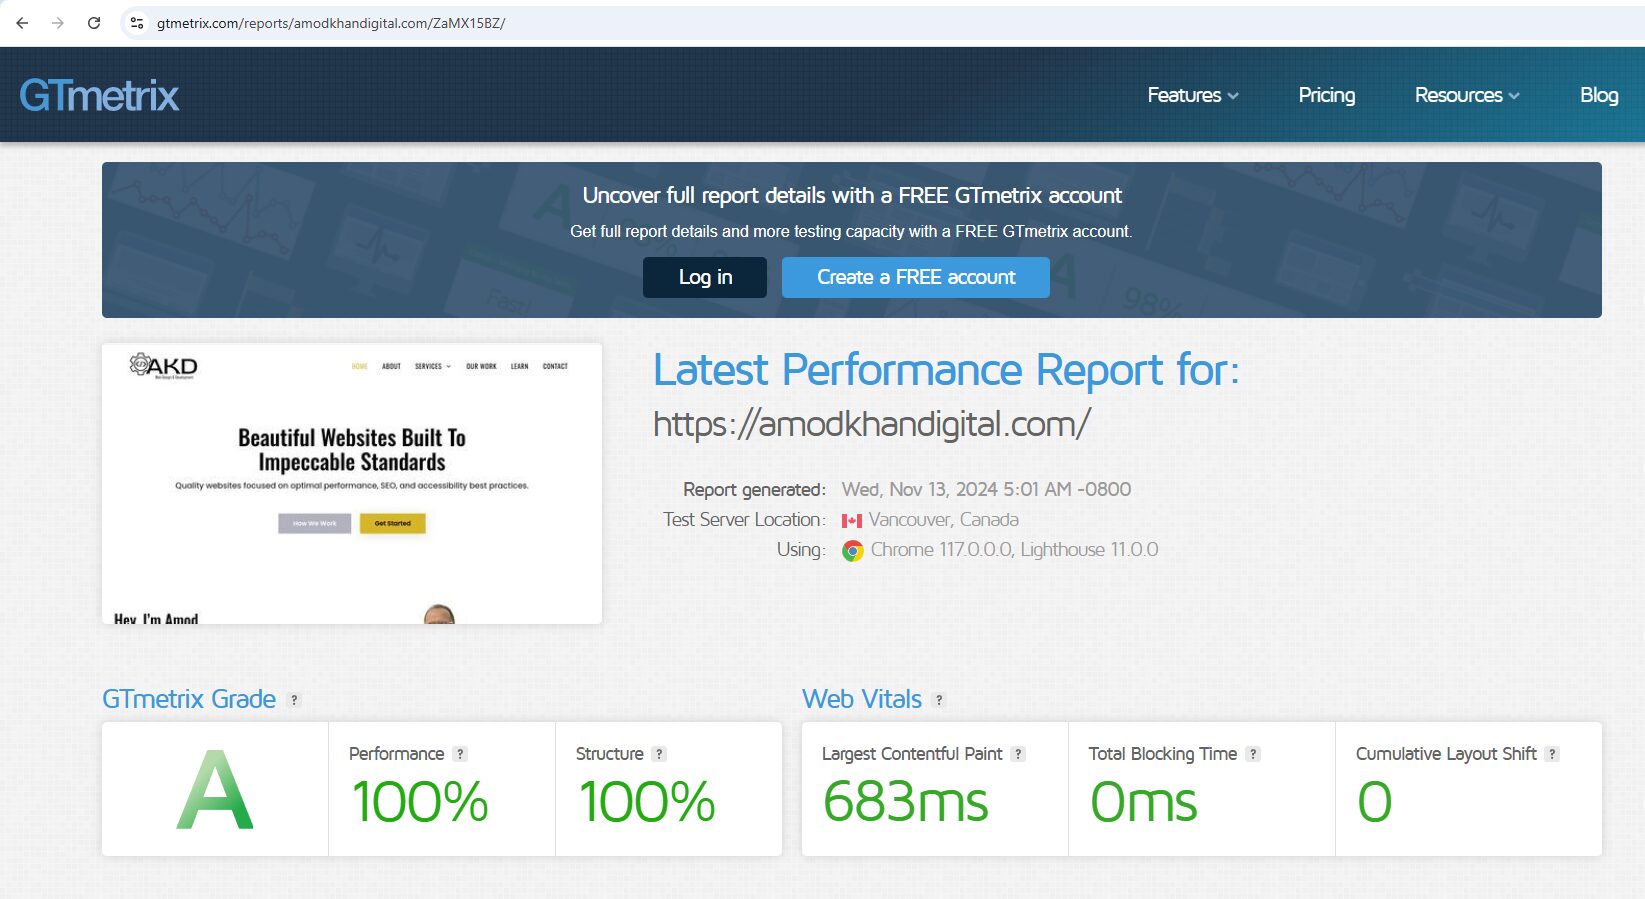Open the Performance score help icon
Image resolution: width=1645 pixels, height=899 pixels.
(x=460, y=754)
